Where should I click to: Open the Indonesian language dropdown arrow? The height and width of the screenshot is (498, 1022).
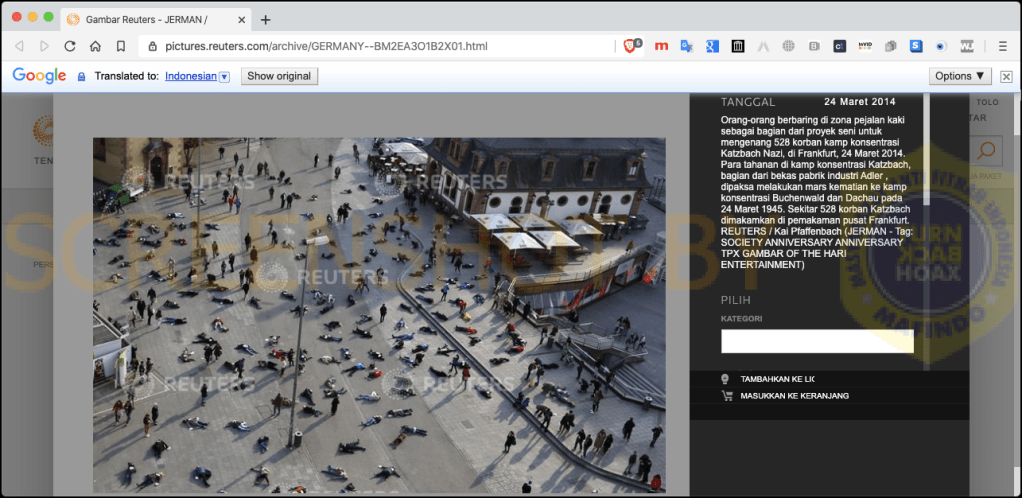coord(224,76)
